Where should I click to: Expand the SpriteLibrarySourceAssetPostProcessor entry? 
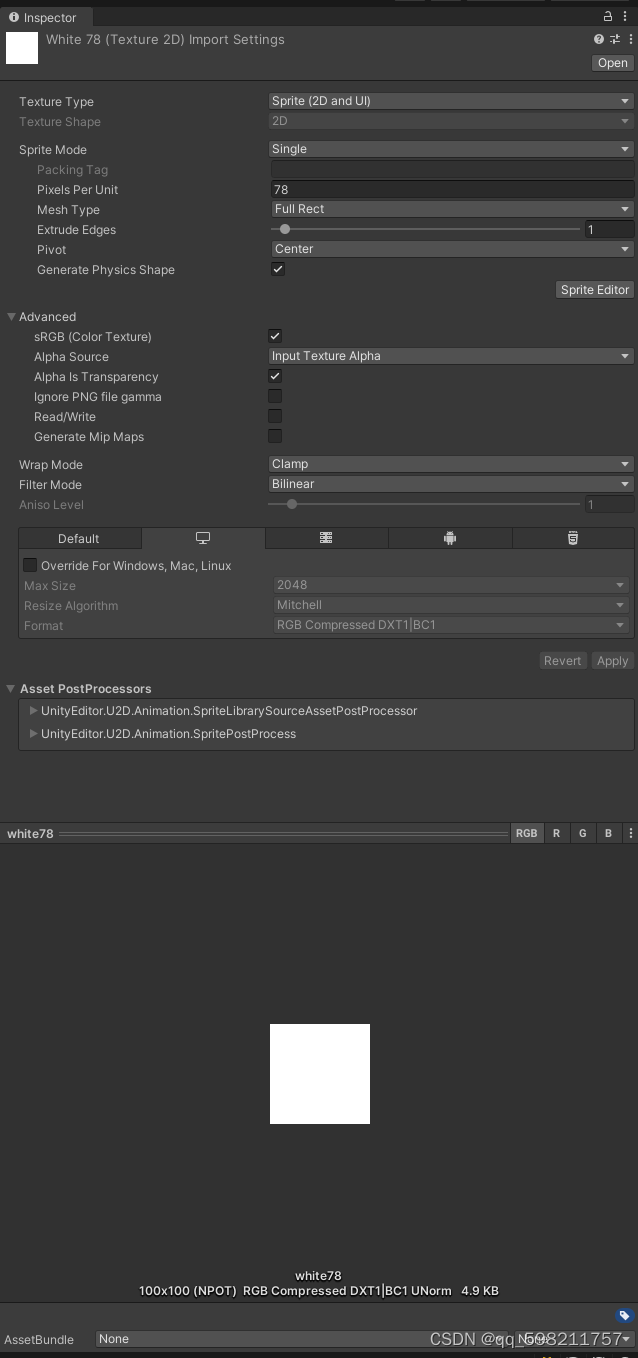point(33,711)
